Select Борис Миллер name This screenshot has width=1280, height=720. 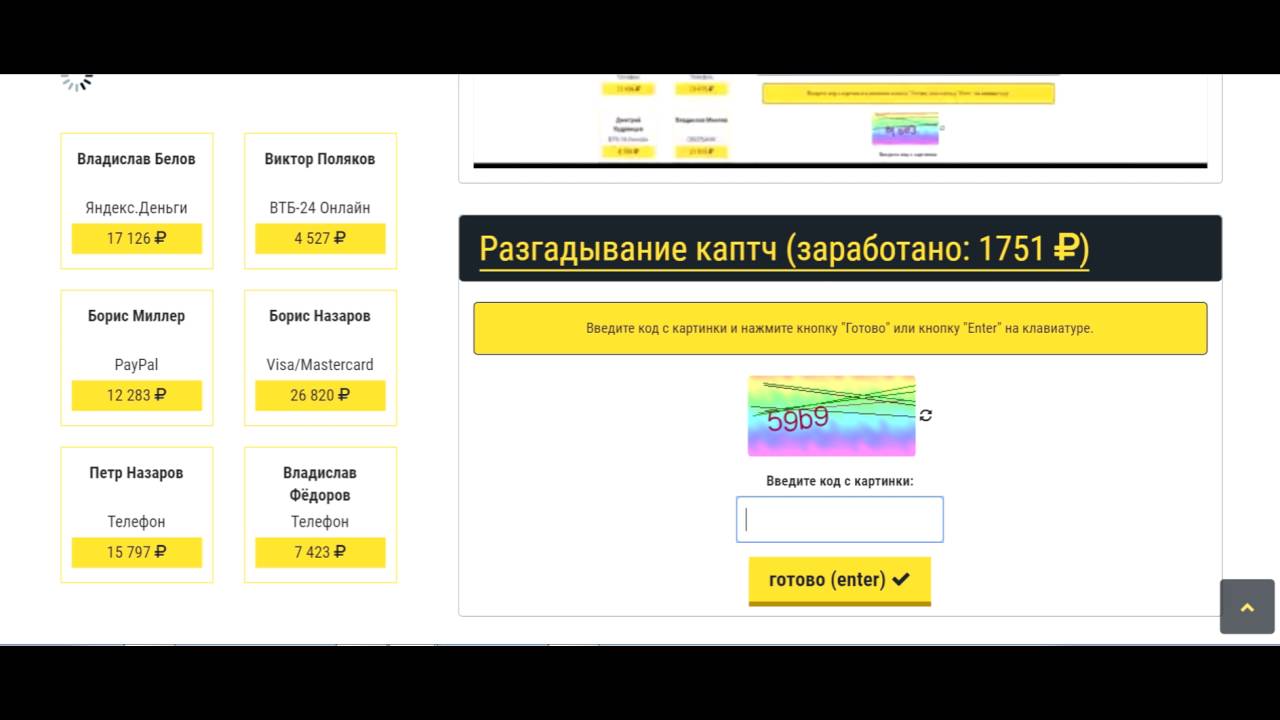tap(136, 316)
